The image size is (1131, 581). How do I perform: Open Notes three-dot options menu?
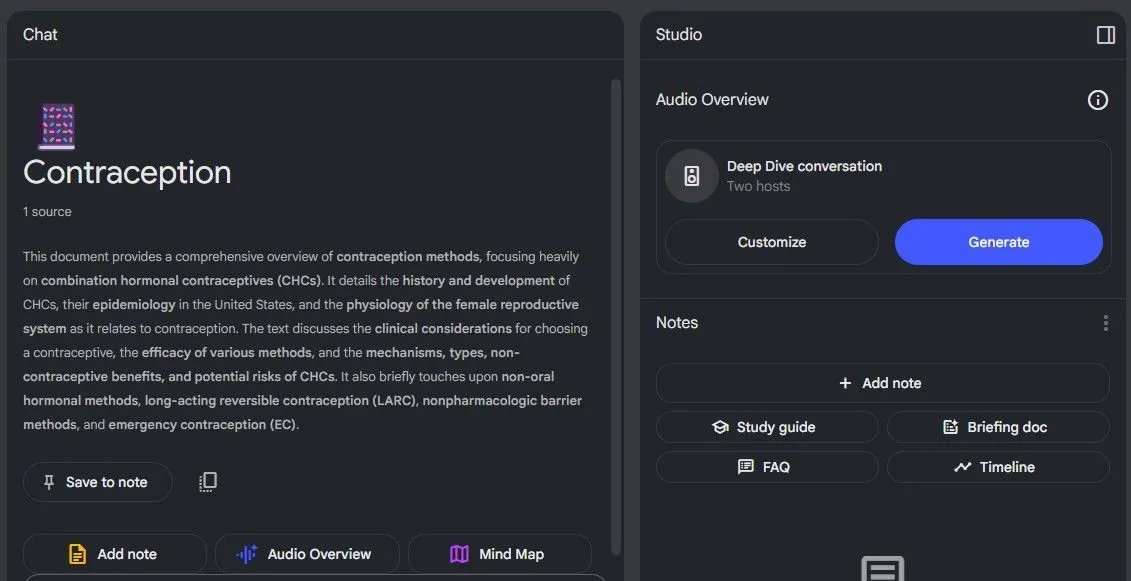[x=1105, y=323]
